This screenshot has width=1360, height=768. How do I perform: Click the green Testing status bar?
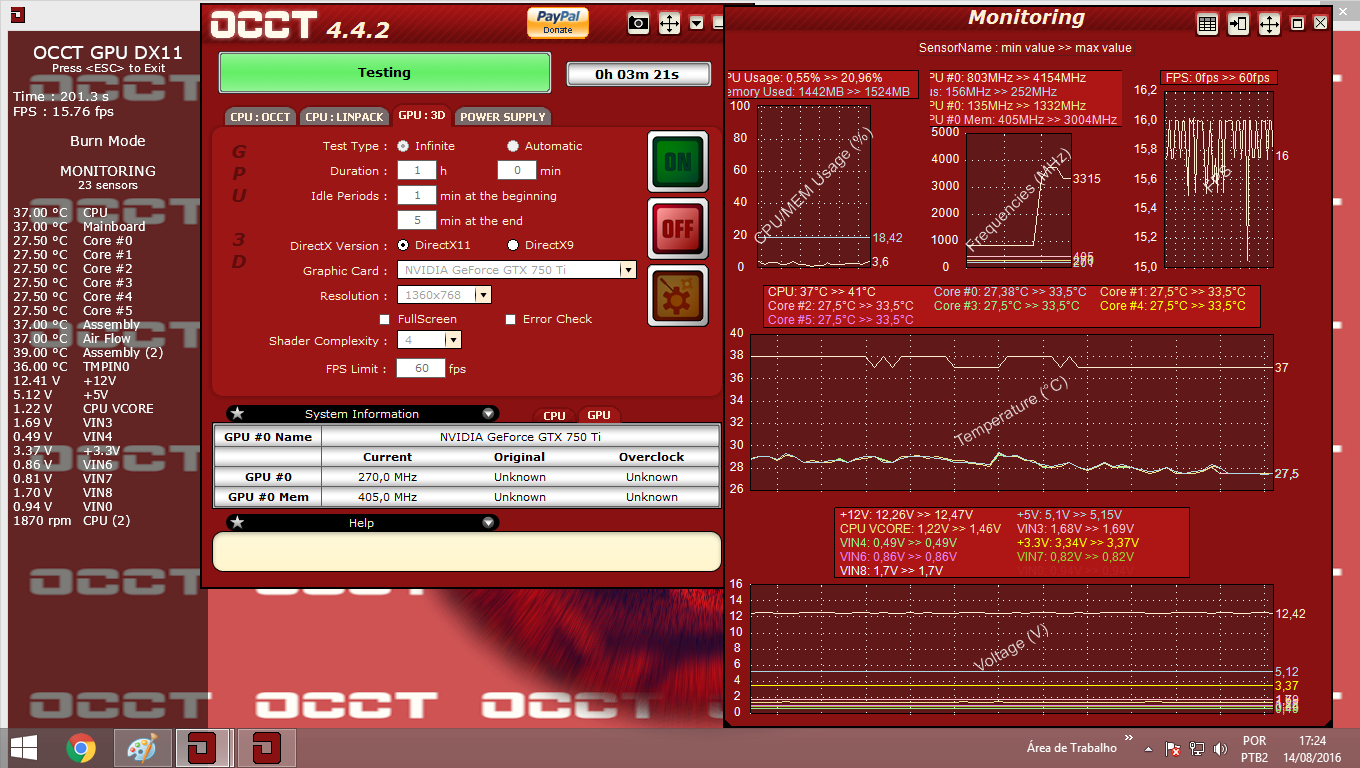click(x=385, y=73)
